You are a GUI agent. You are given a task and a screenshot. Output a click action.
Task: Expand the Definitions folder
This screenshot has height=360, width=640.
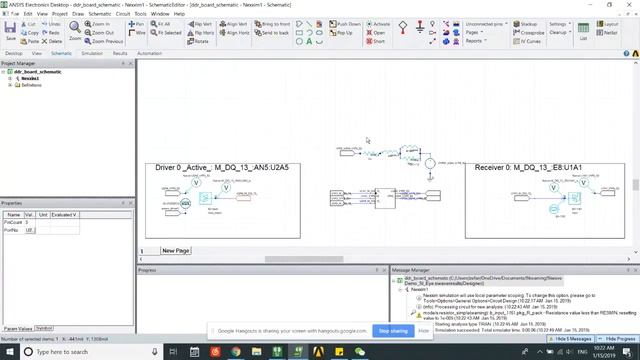[x=10, y=85]
